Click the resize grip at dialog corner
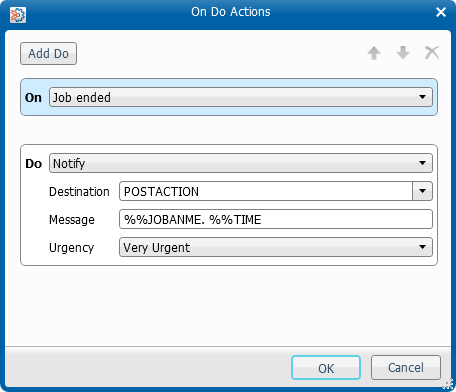 [x=449, y=384]
